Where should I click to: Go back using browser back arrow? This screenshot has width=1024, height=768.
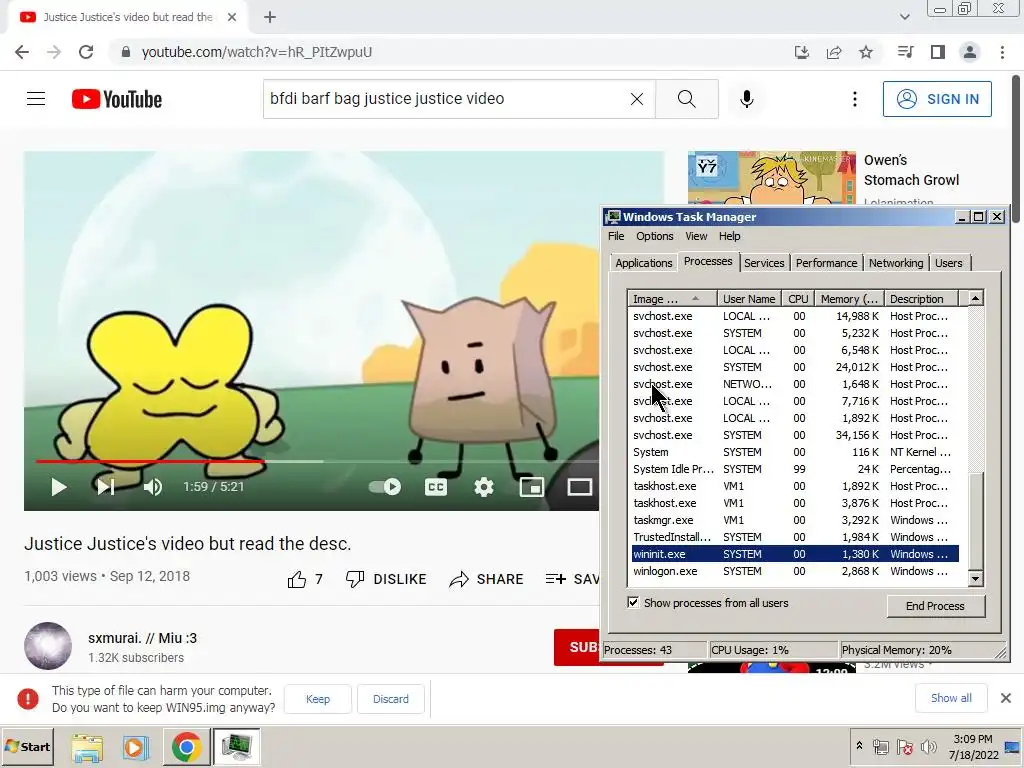[22, 52]
